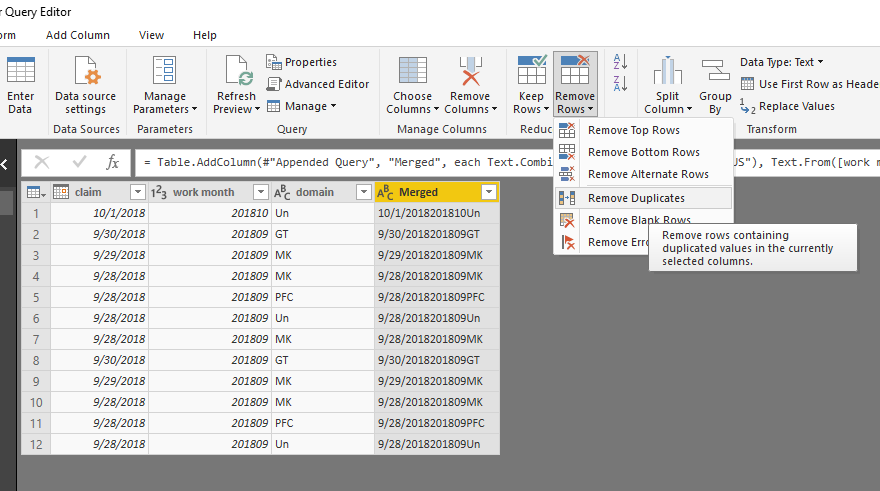Open Manage Parameters
The image size is (880, 491).
click(x=165, y=85)
